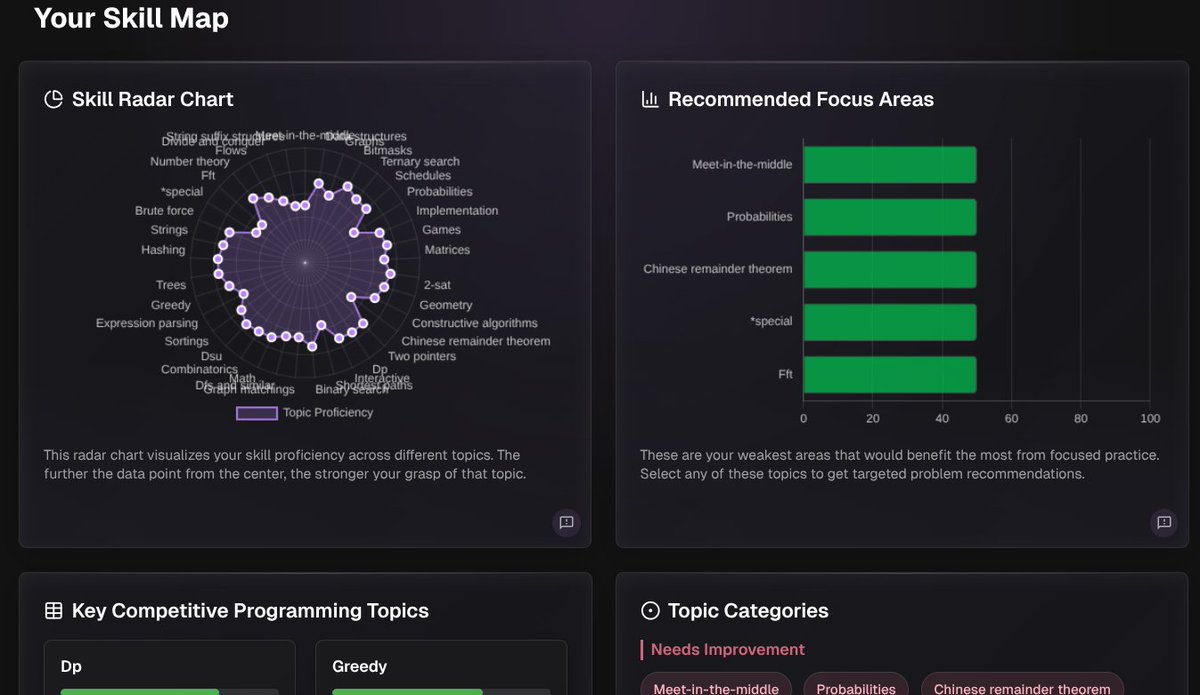Viewport: 1200px width, 695px height.
Task: Click the Strings radar label
Action: pos(169,230)
